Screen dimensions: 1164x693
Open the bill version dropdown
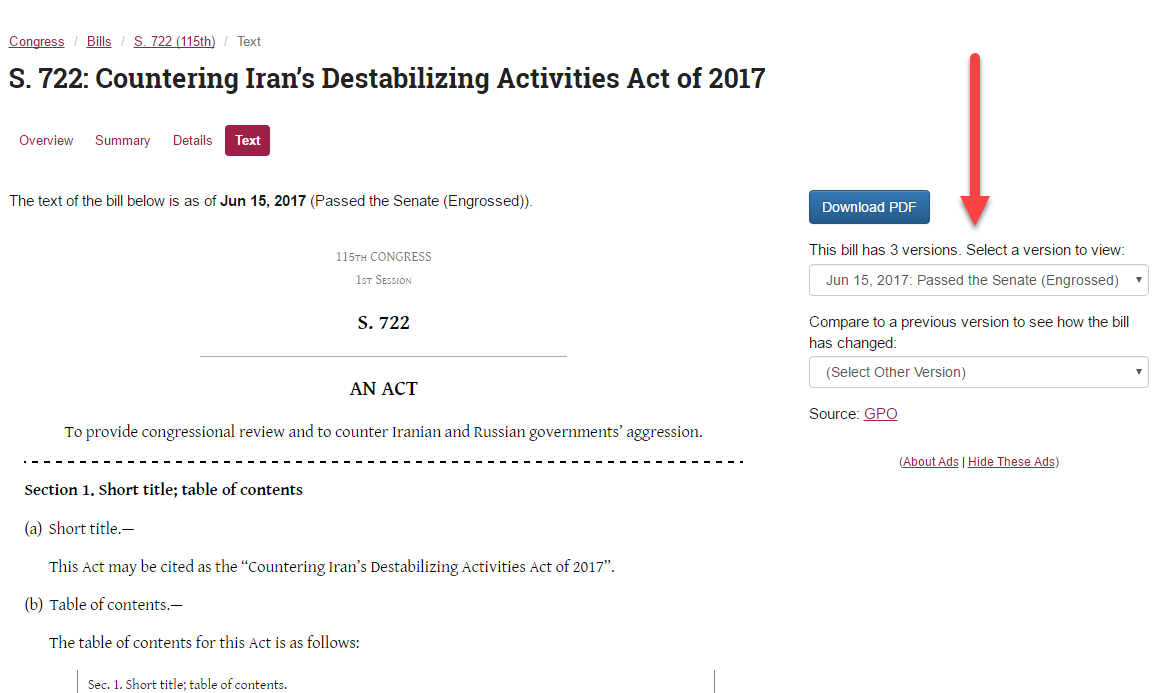coord(978,281)
